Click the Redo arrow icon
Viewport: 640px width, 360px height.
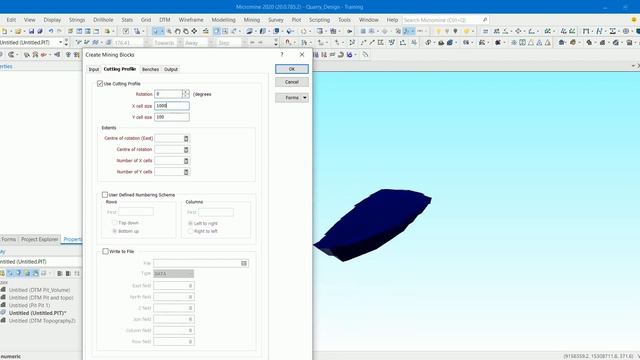[x=60, y=31]
